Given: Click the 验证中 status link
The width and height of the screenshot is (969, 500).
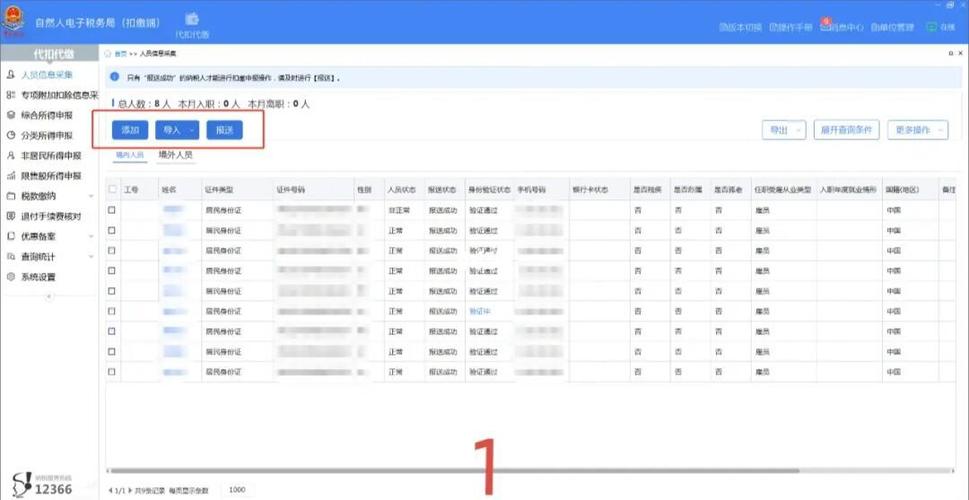Looking at the screenshot, I should (480, 311).
